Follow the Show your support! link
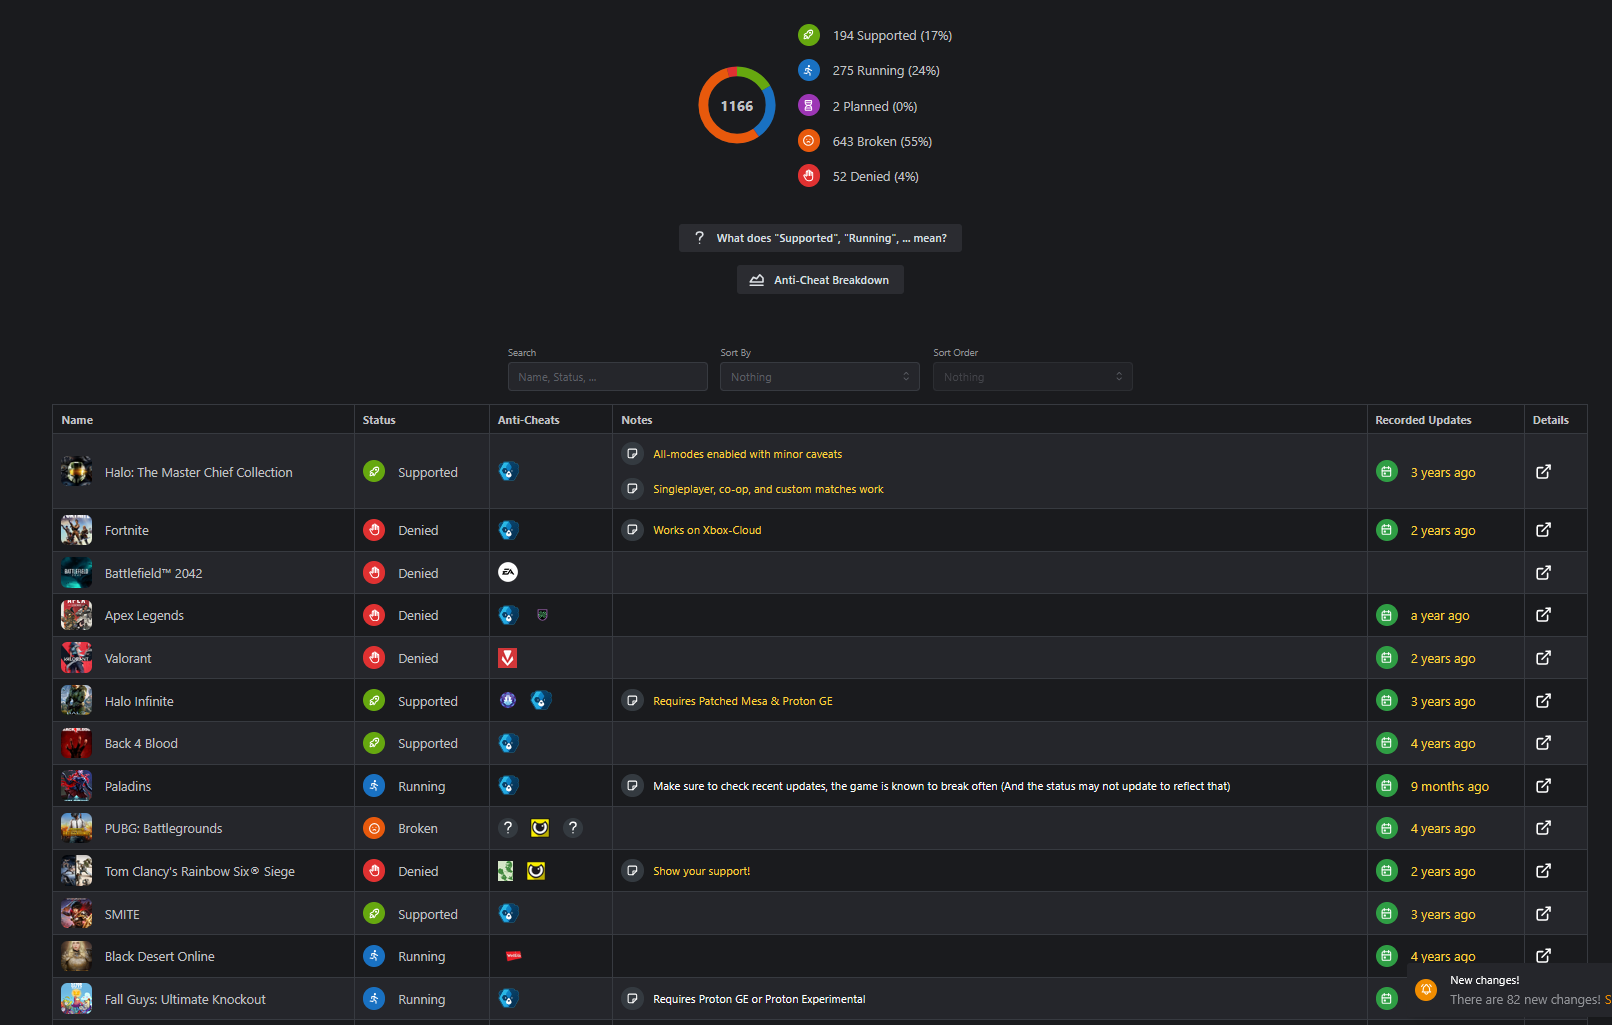 pyautogui.click(x=701, y=871)
